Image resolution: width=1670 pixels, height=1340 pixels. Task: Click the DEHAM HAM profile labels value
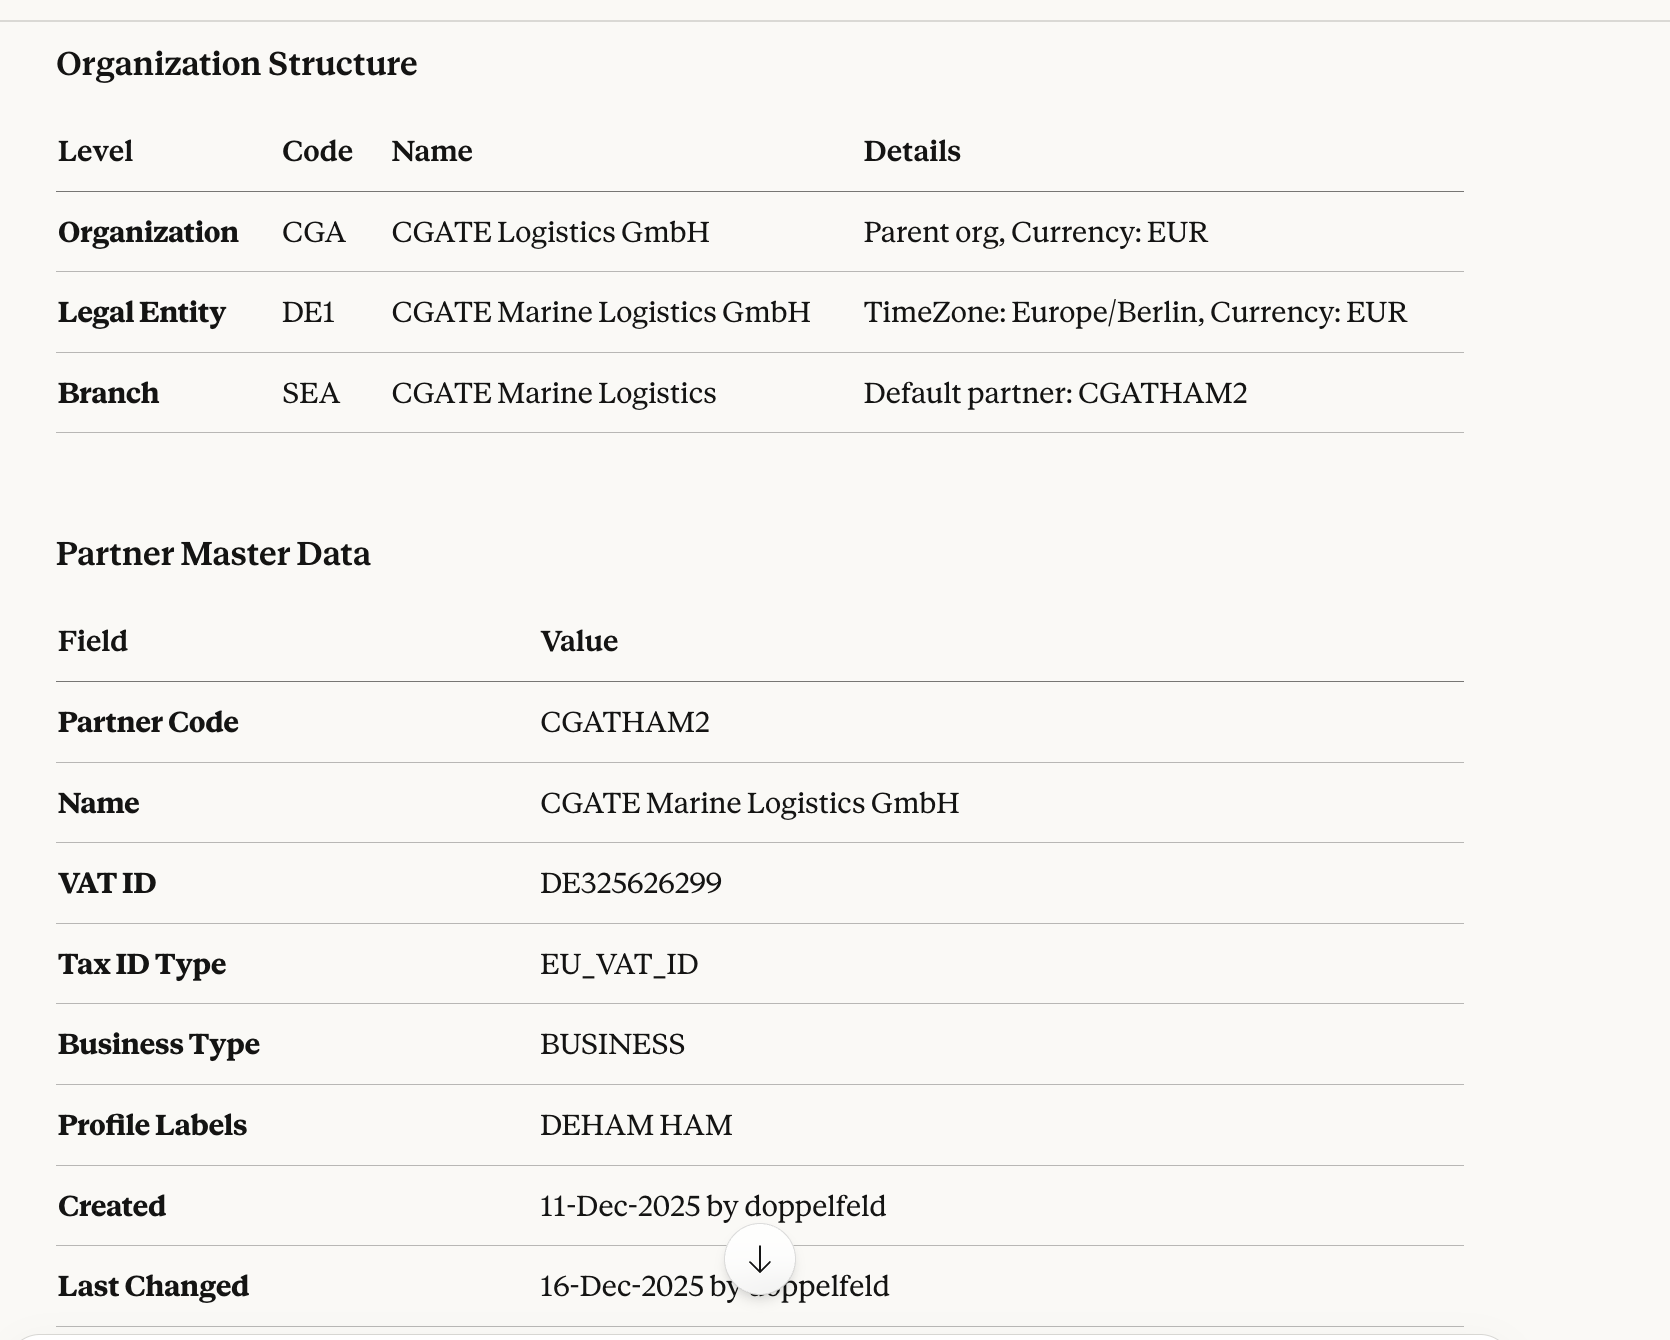[636, 1125]
